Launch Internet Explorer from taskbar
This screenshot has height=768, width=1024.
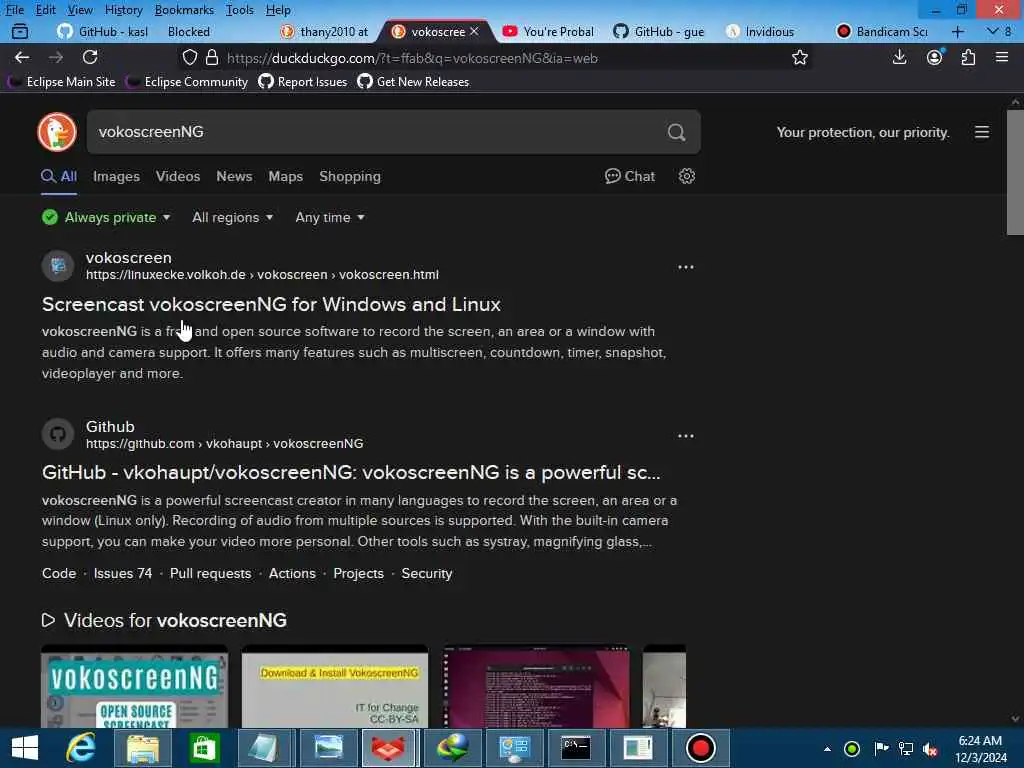81,748
